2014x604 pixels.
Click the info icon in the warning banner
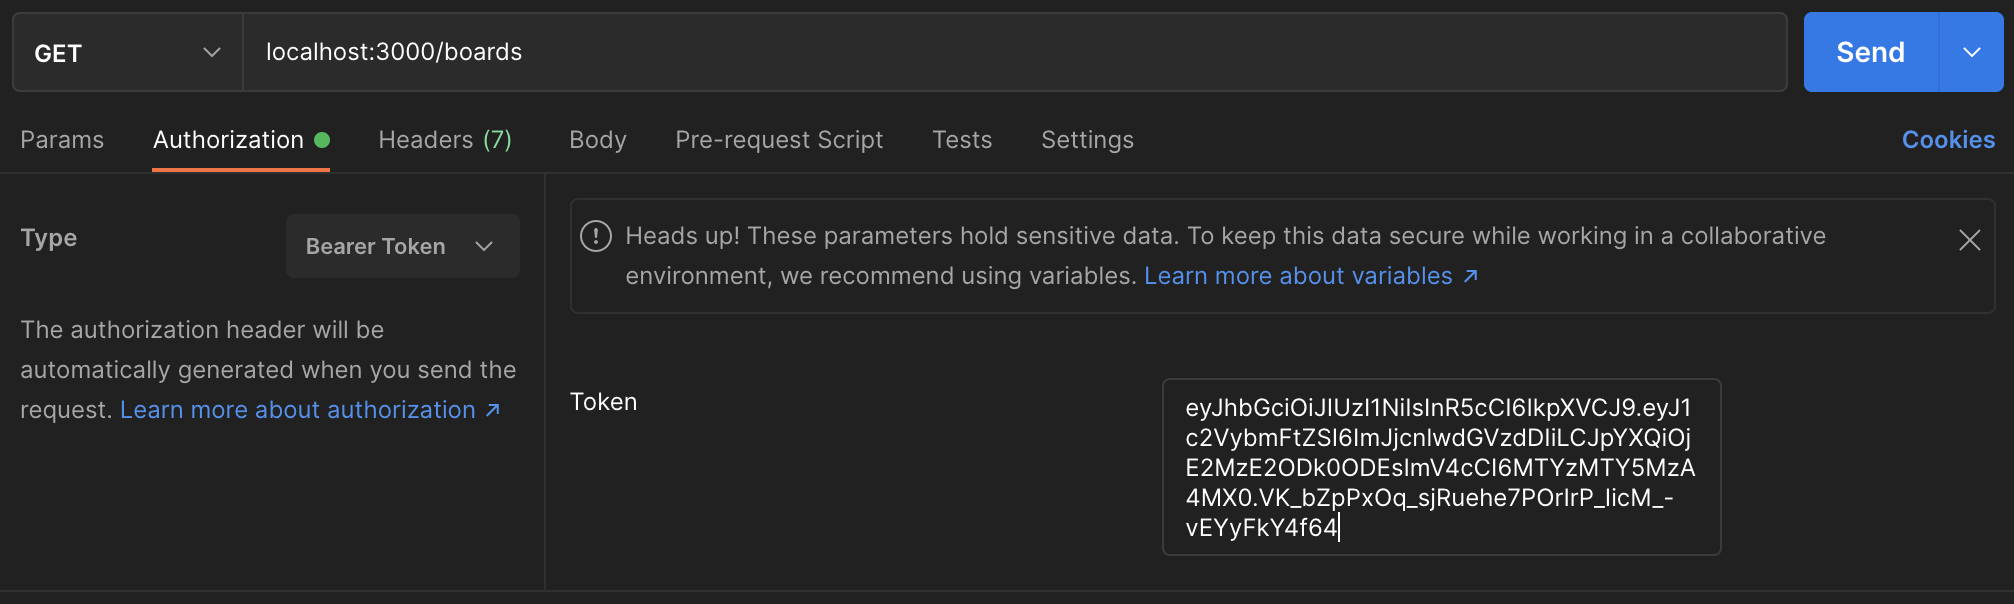596,236
